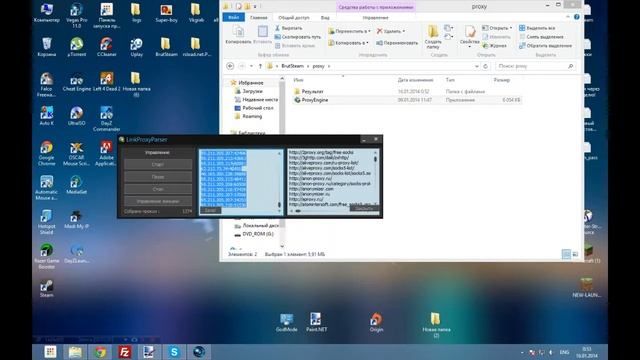This screenshot has width=640, height=360.
Task: Click Вырезать in the ribbon
Action: (x=288, y=28)
